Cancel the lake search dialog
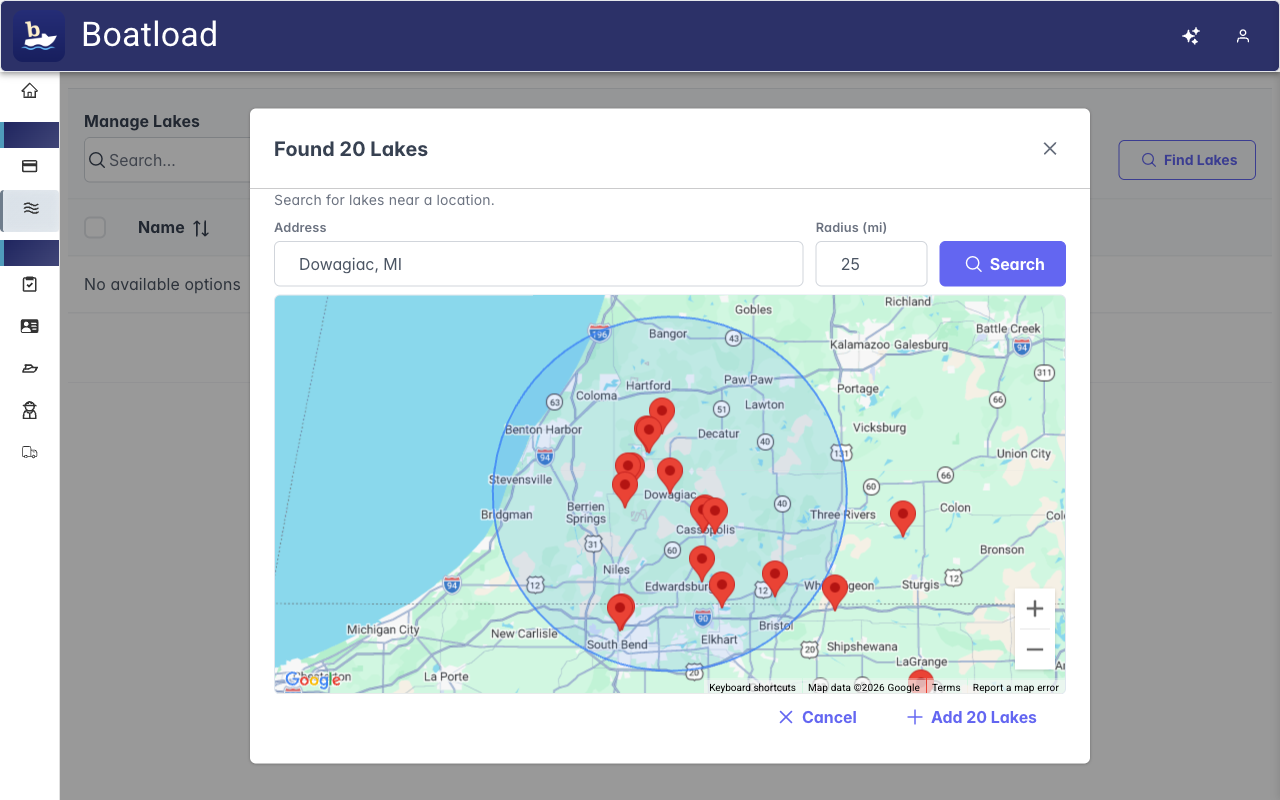This screenshot has height=800, width=1280. pyautogui.click(x=817, y=717)
